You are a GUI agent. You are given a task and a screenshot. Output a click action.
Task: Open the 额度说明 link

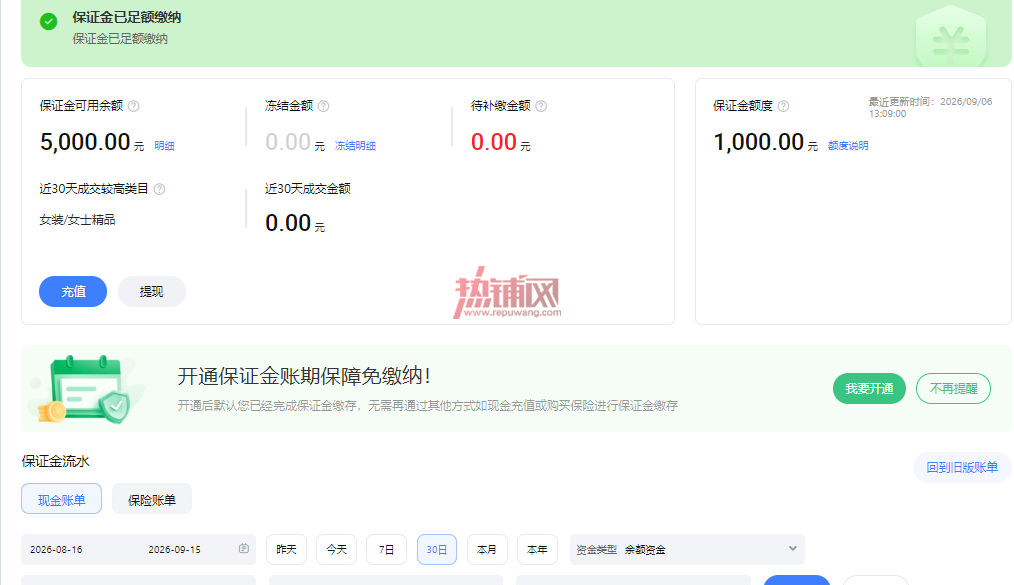point(848,146)
